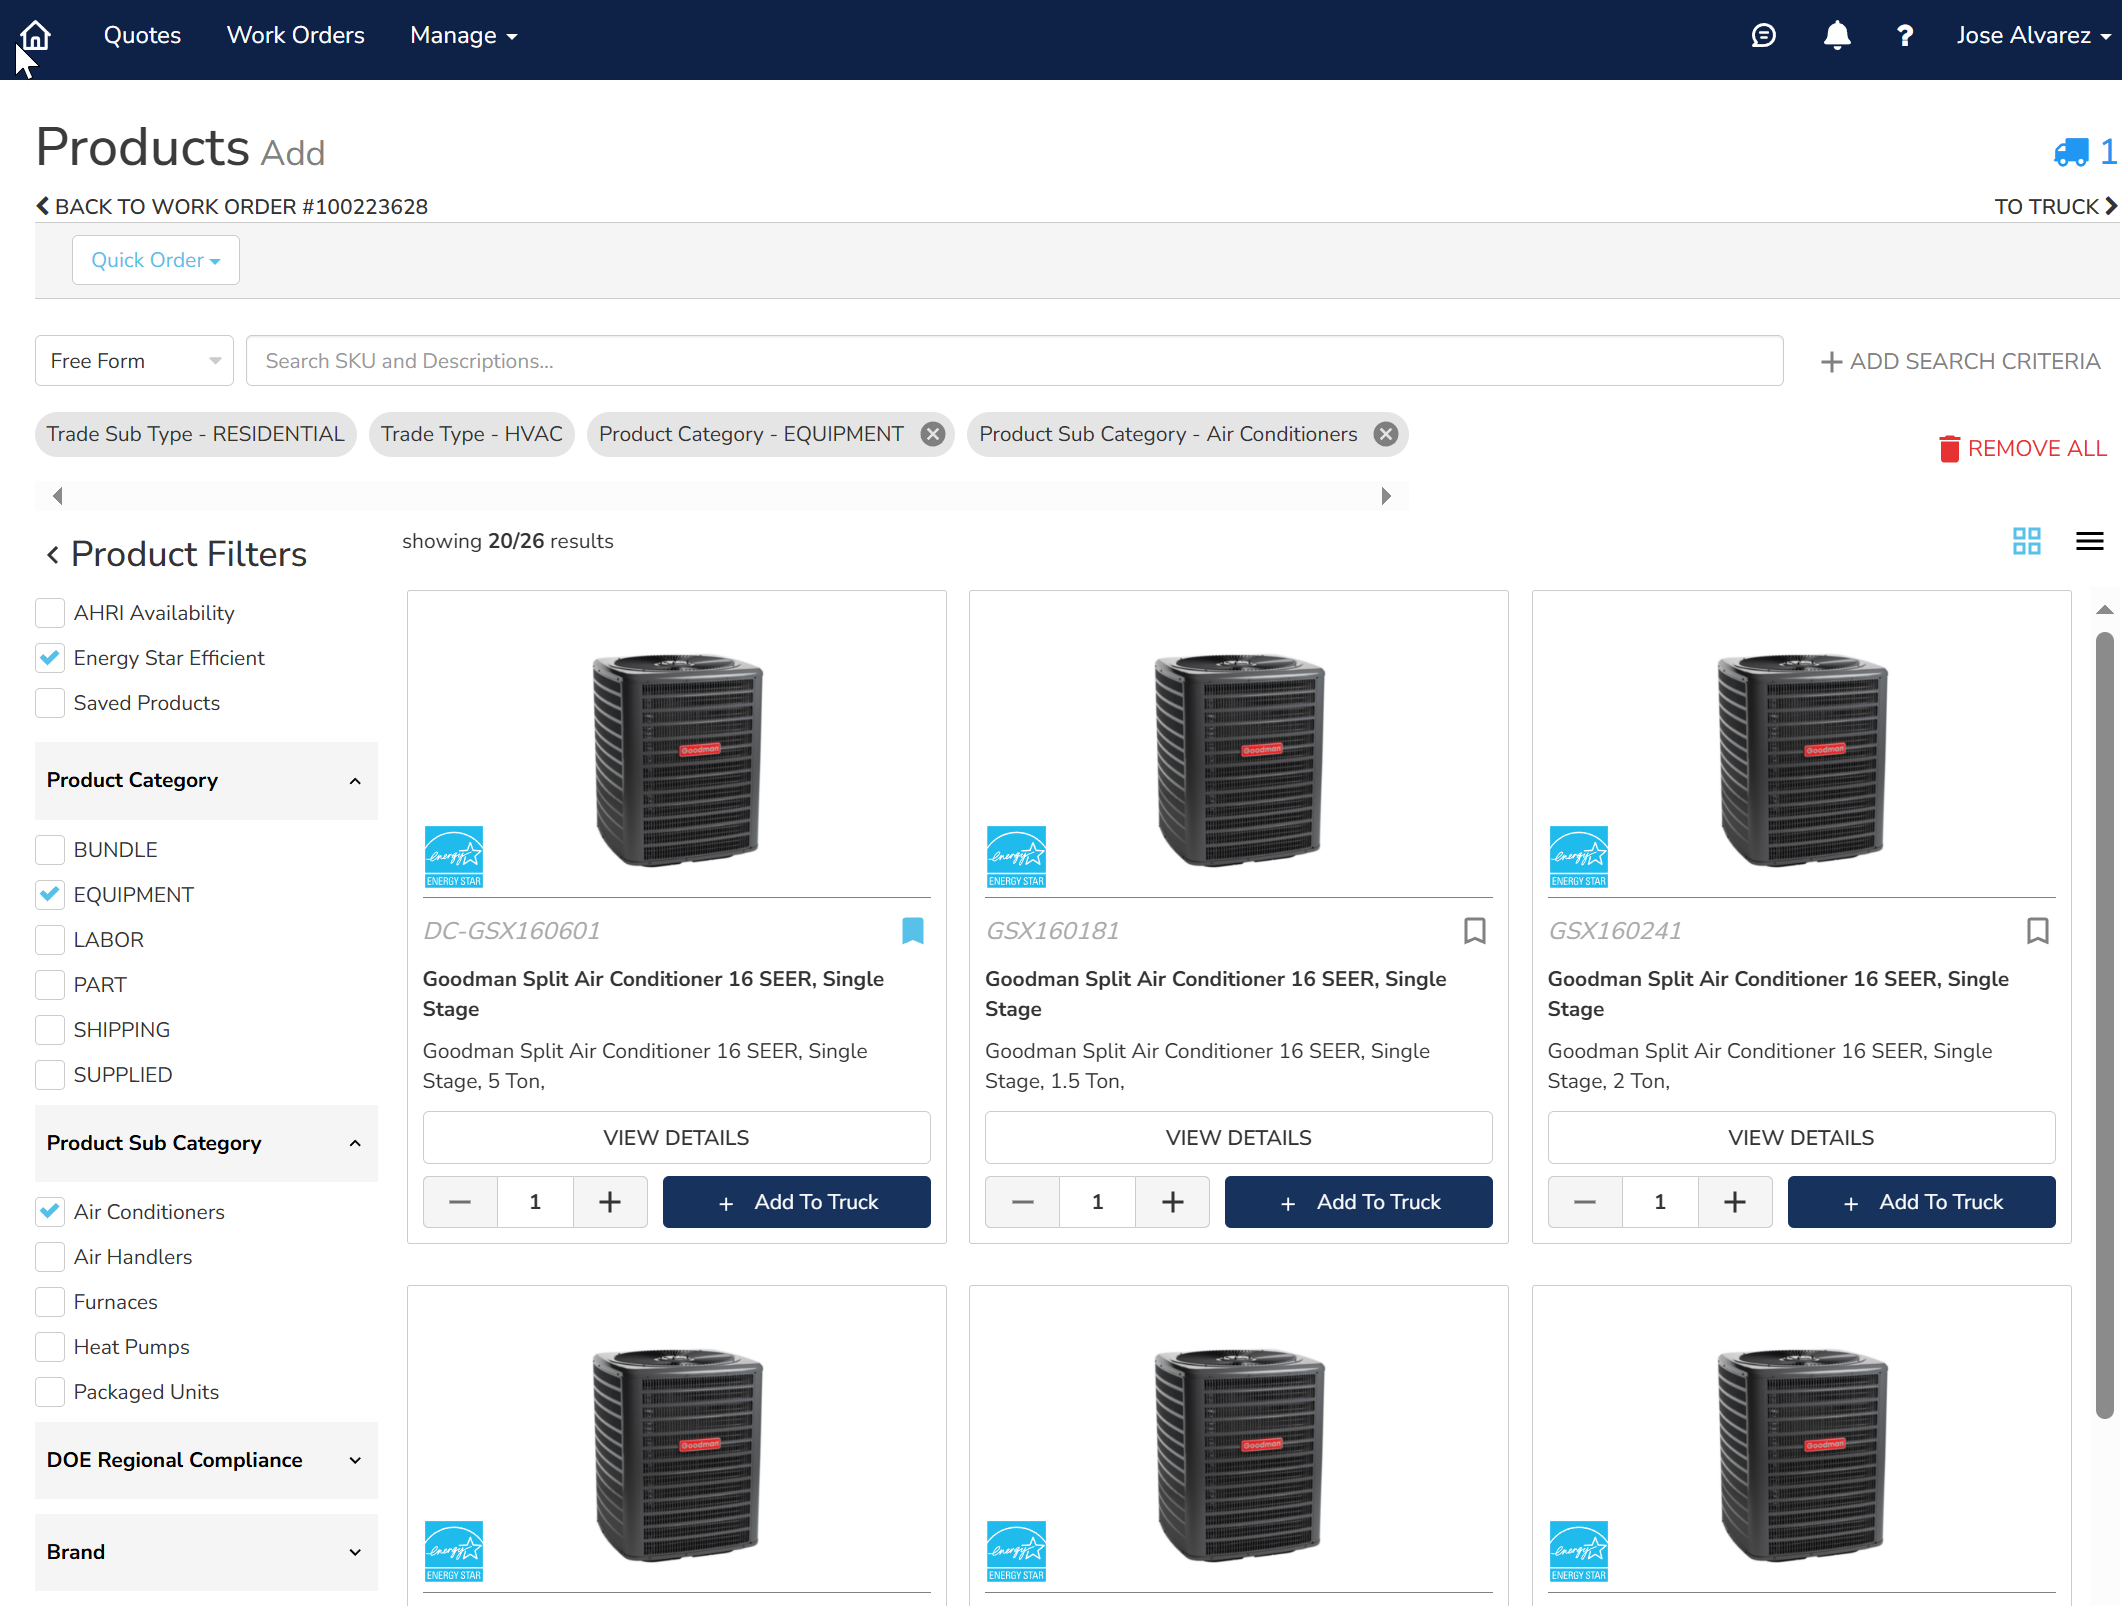Click the GSX160181 product image

point(1238,760)
